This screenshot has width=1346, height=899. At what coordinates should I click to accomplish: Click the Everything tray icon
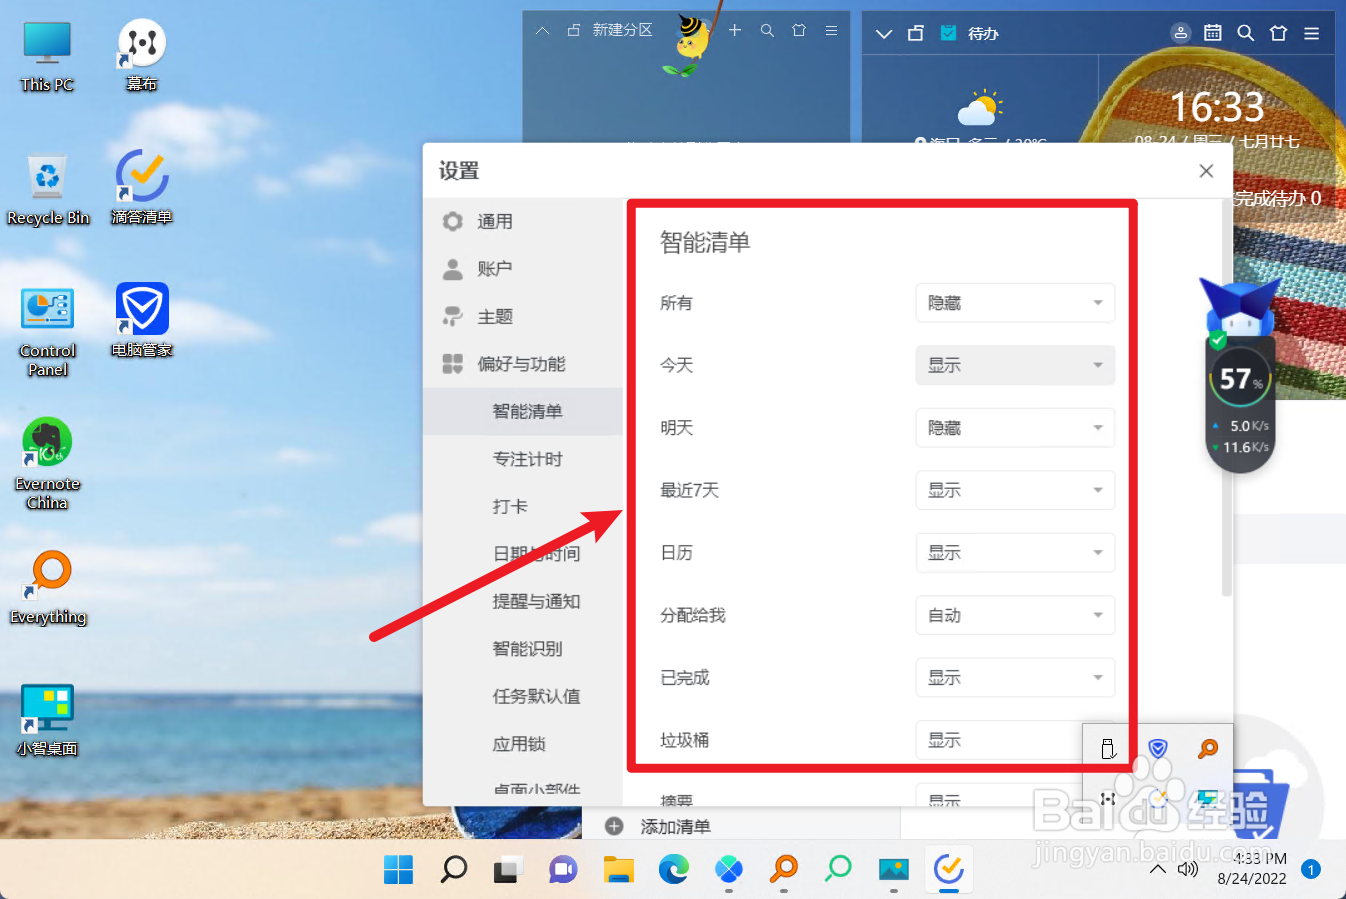[x=1208, y=748]
